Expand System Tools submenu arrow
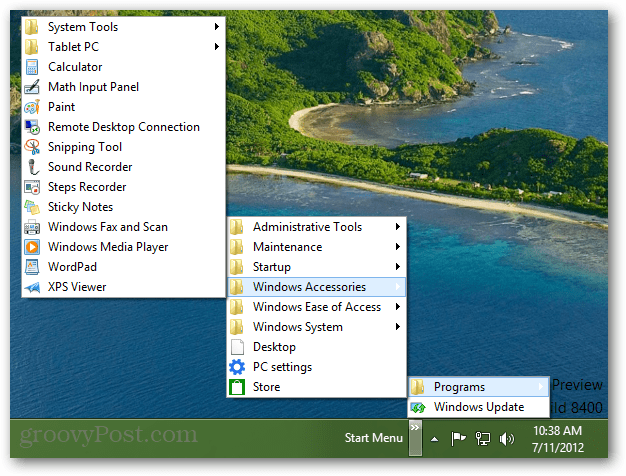Screen dimensions: 626x476 [217, 26]
